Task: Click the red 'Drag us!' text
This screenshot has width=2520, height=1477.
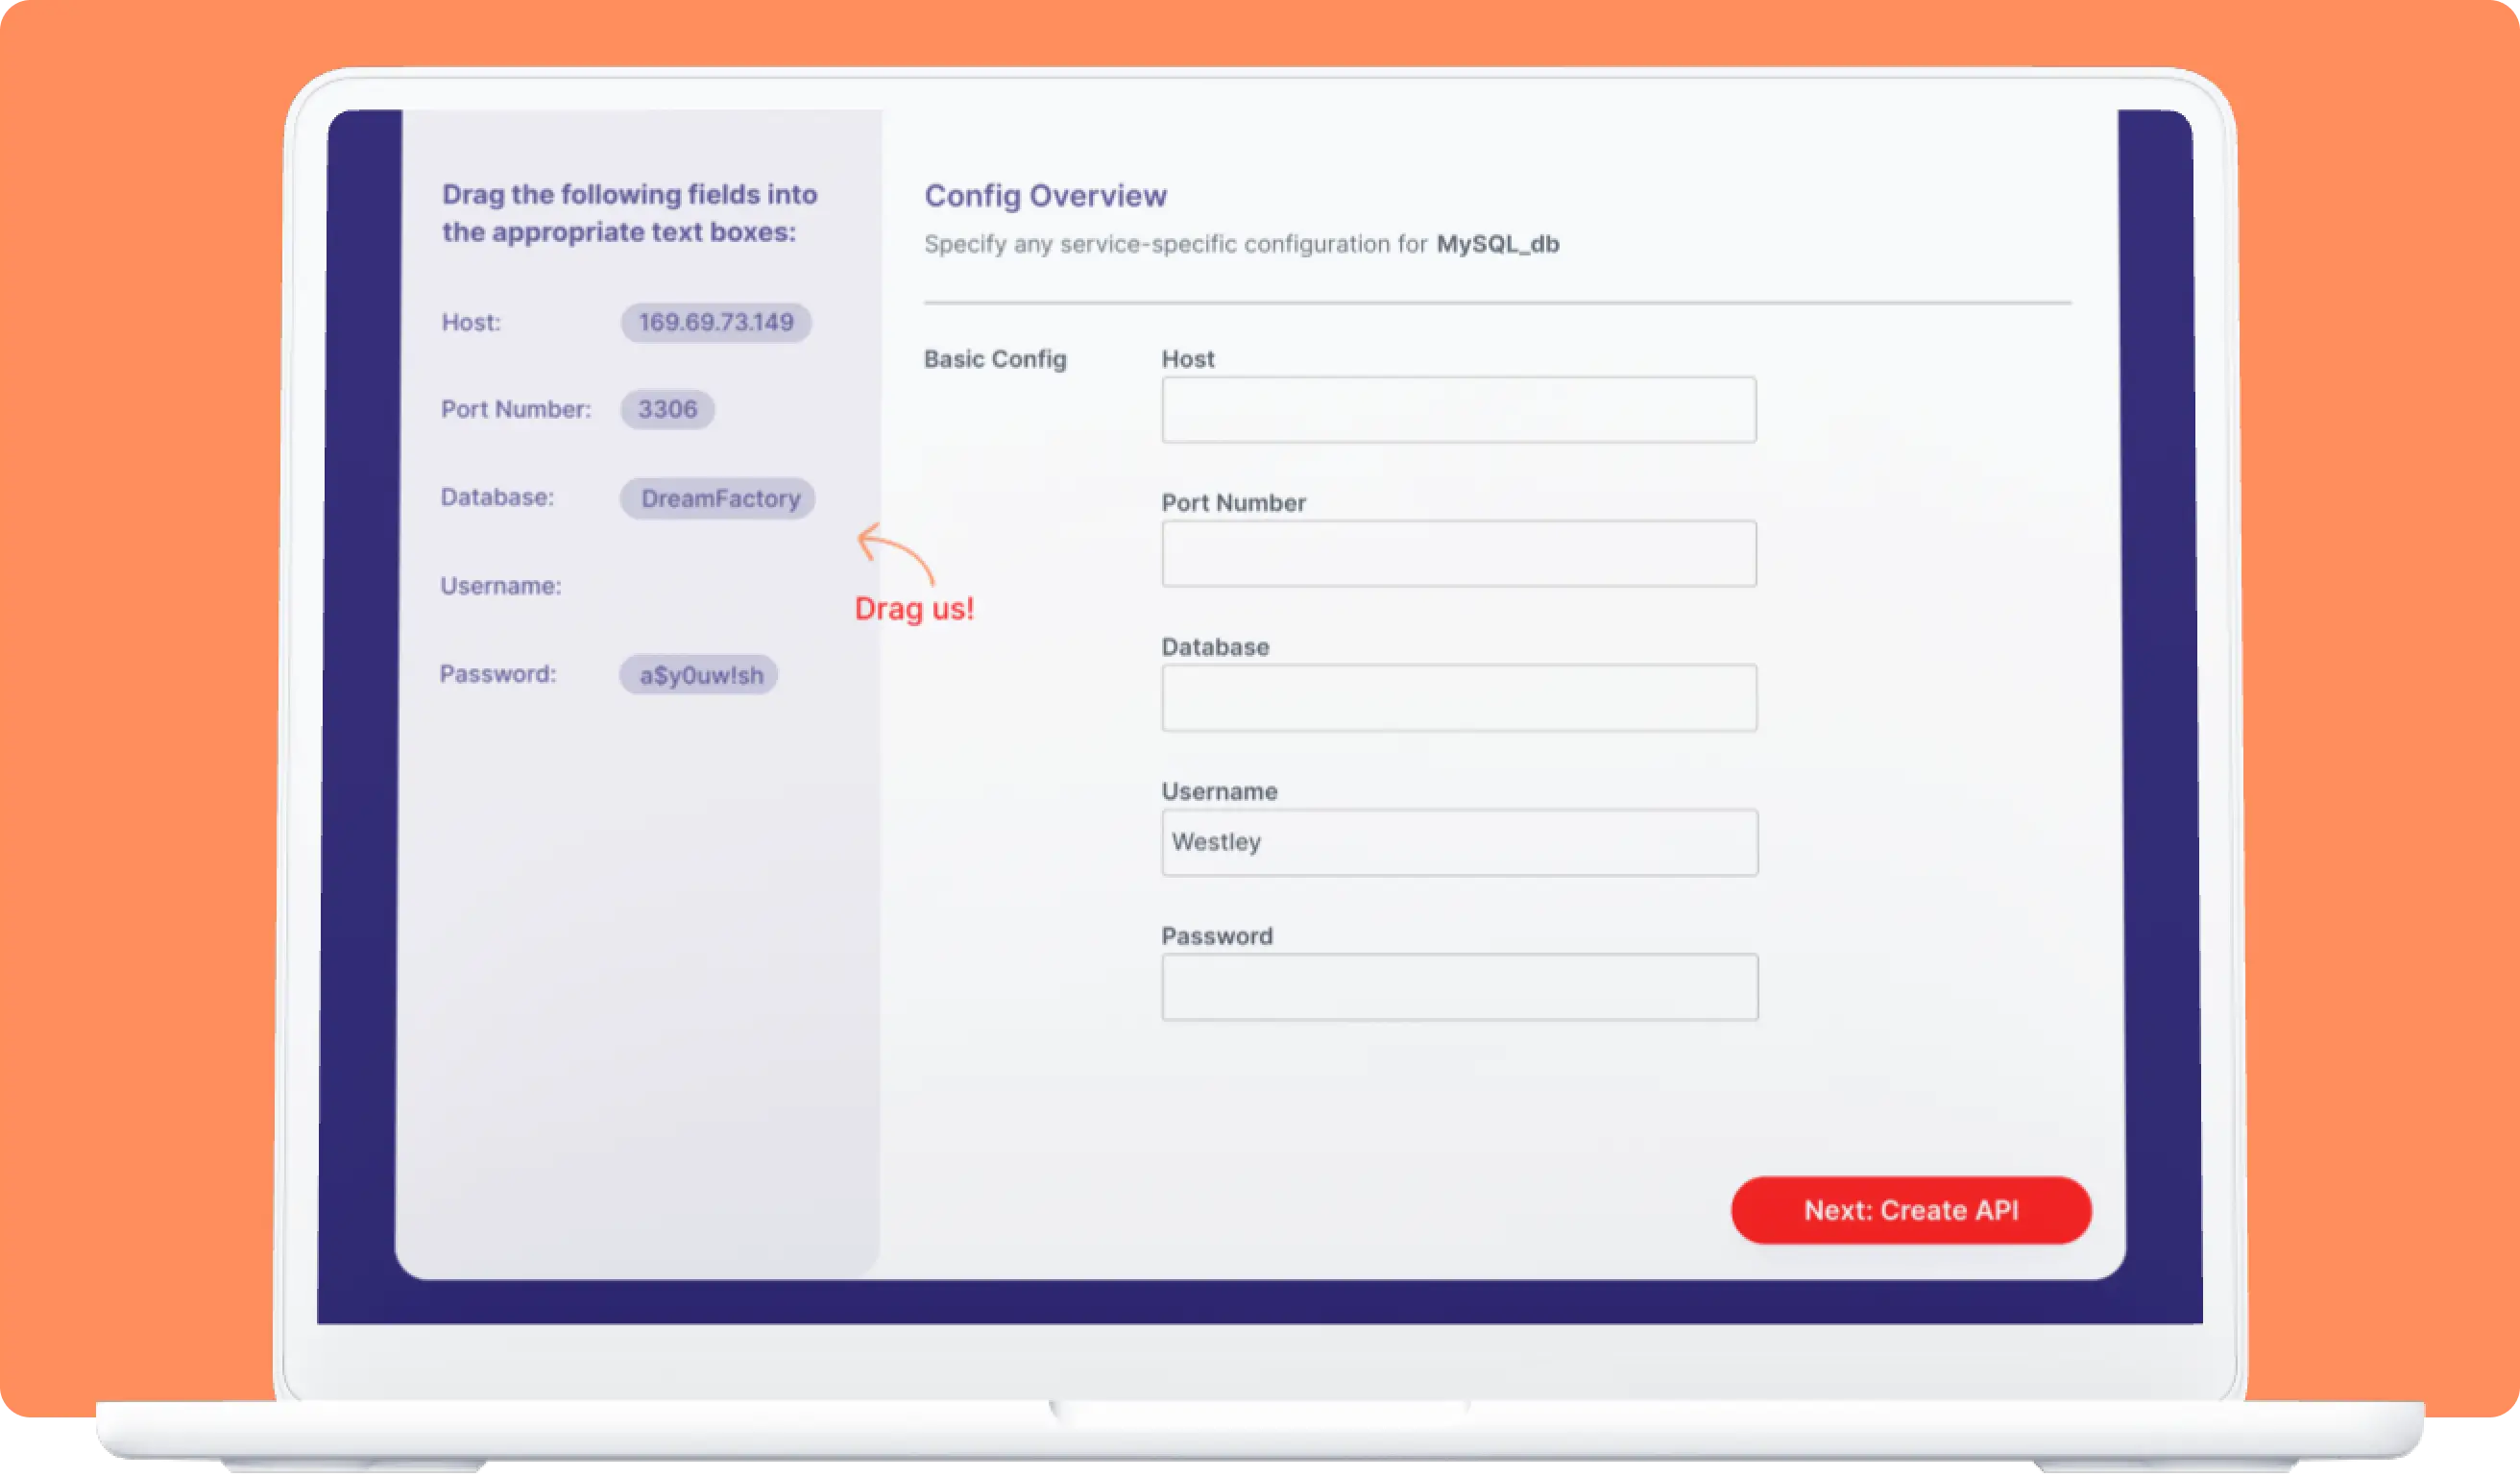Action: coord(913,609)
